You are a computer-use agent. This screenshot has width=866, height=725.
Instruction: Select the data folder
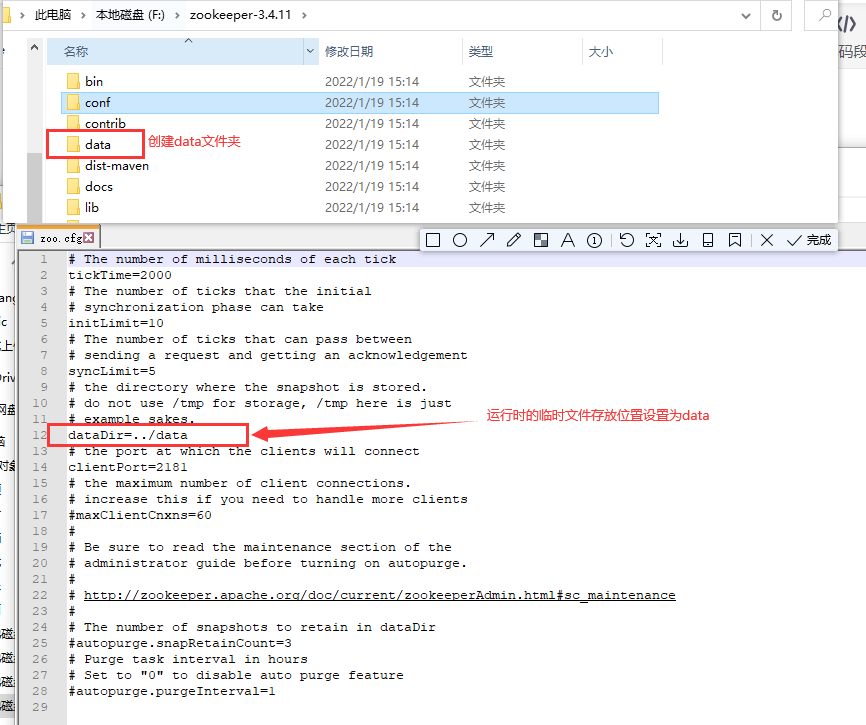[x=98, y=145]
